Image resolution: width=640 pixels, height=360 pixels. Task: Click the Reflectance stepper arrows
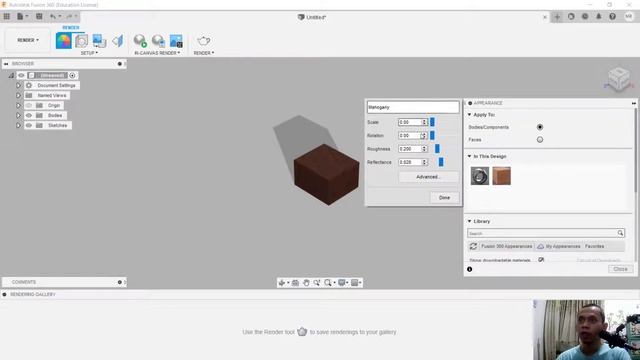(x=424, y=162)
